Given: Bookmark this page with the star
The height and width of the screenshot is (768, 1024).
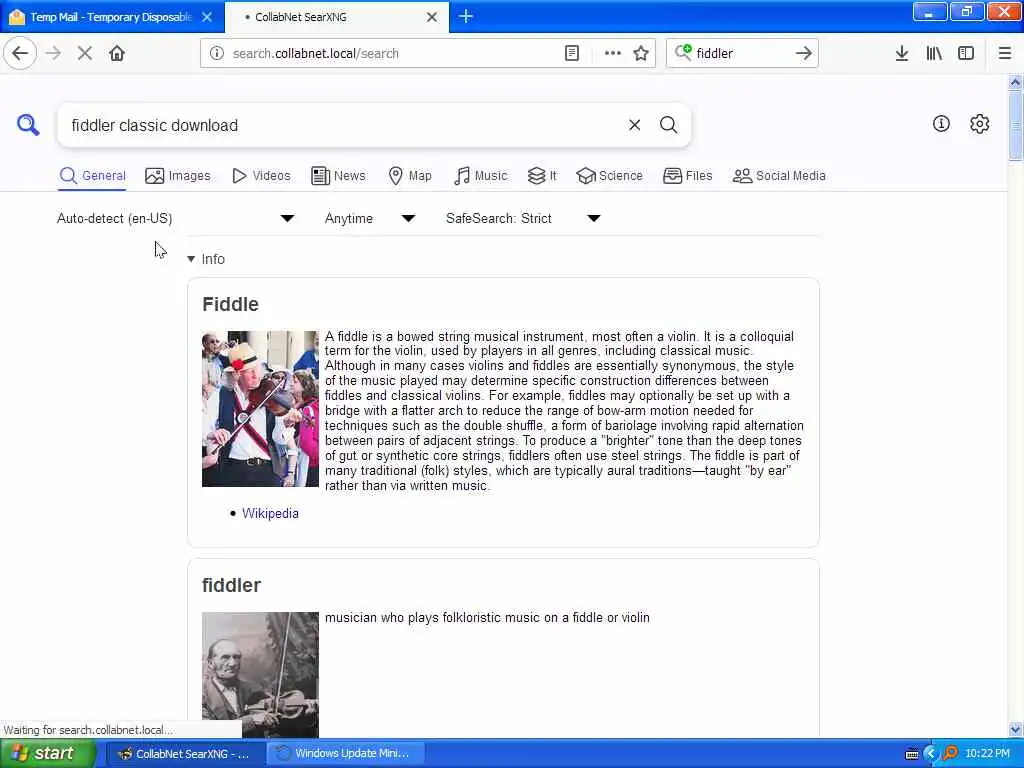Looking at the screenshot, I should 641,53.
